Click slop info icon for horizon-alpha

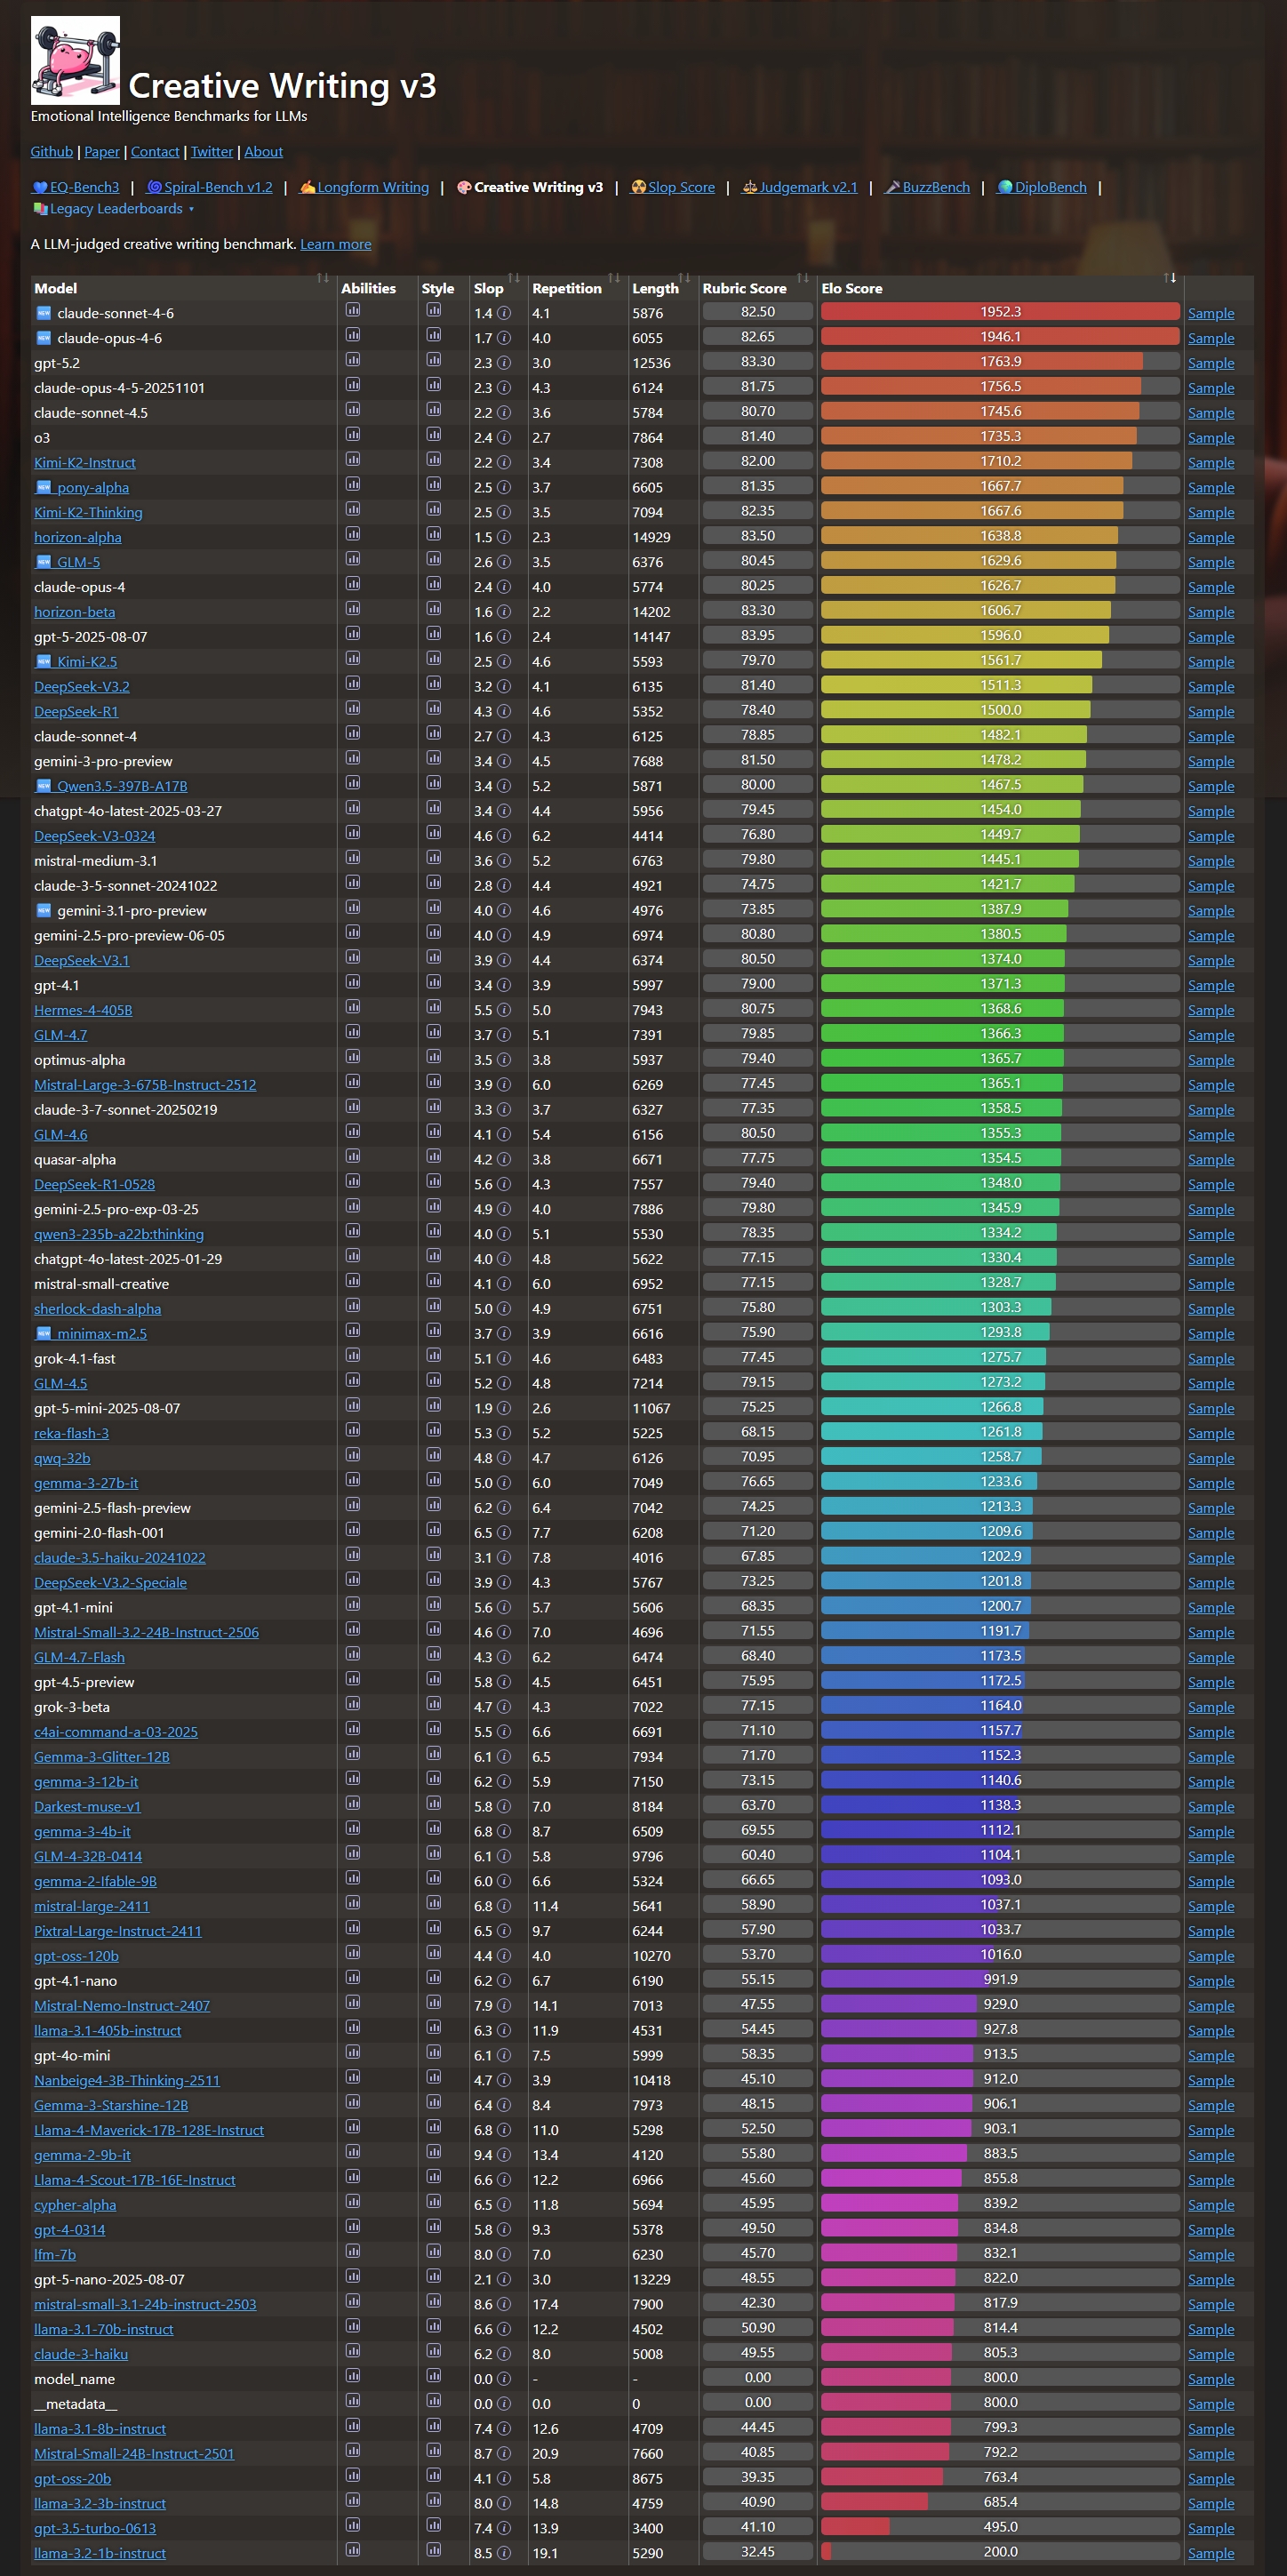[x=504, y=537]
